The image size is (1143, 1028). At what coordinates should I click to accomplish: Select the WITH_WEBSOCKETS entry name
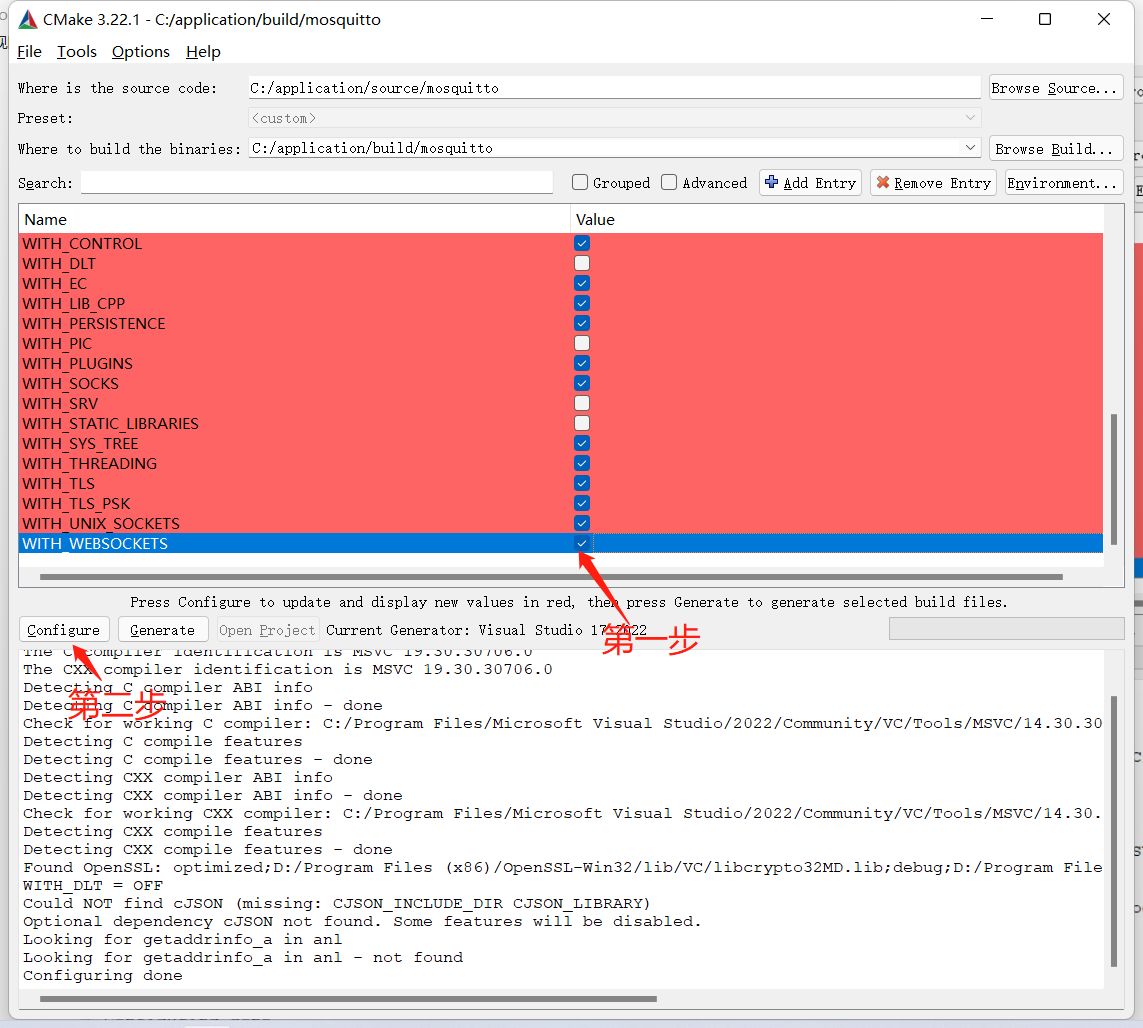point(95,544)
